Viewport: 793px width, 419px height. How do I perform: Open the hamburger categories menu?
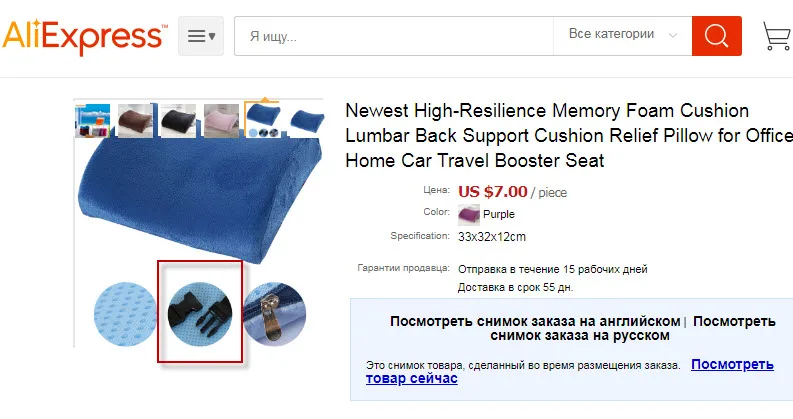point(201,36)
